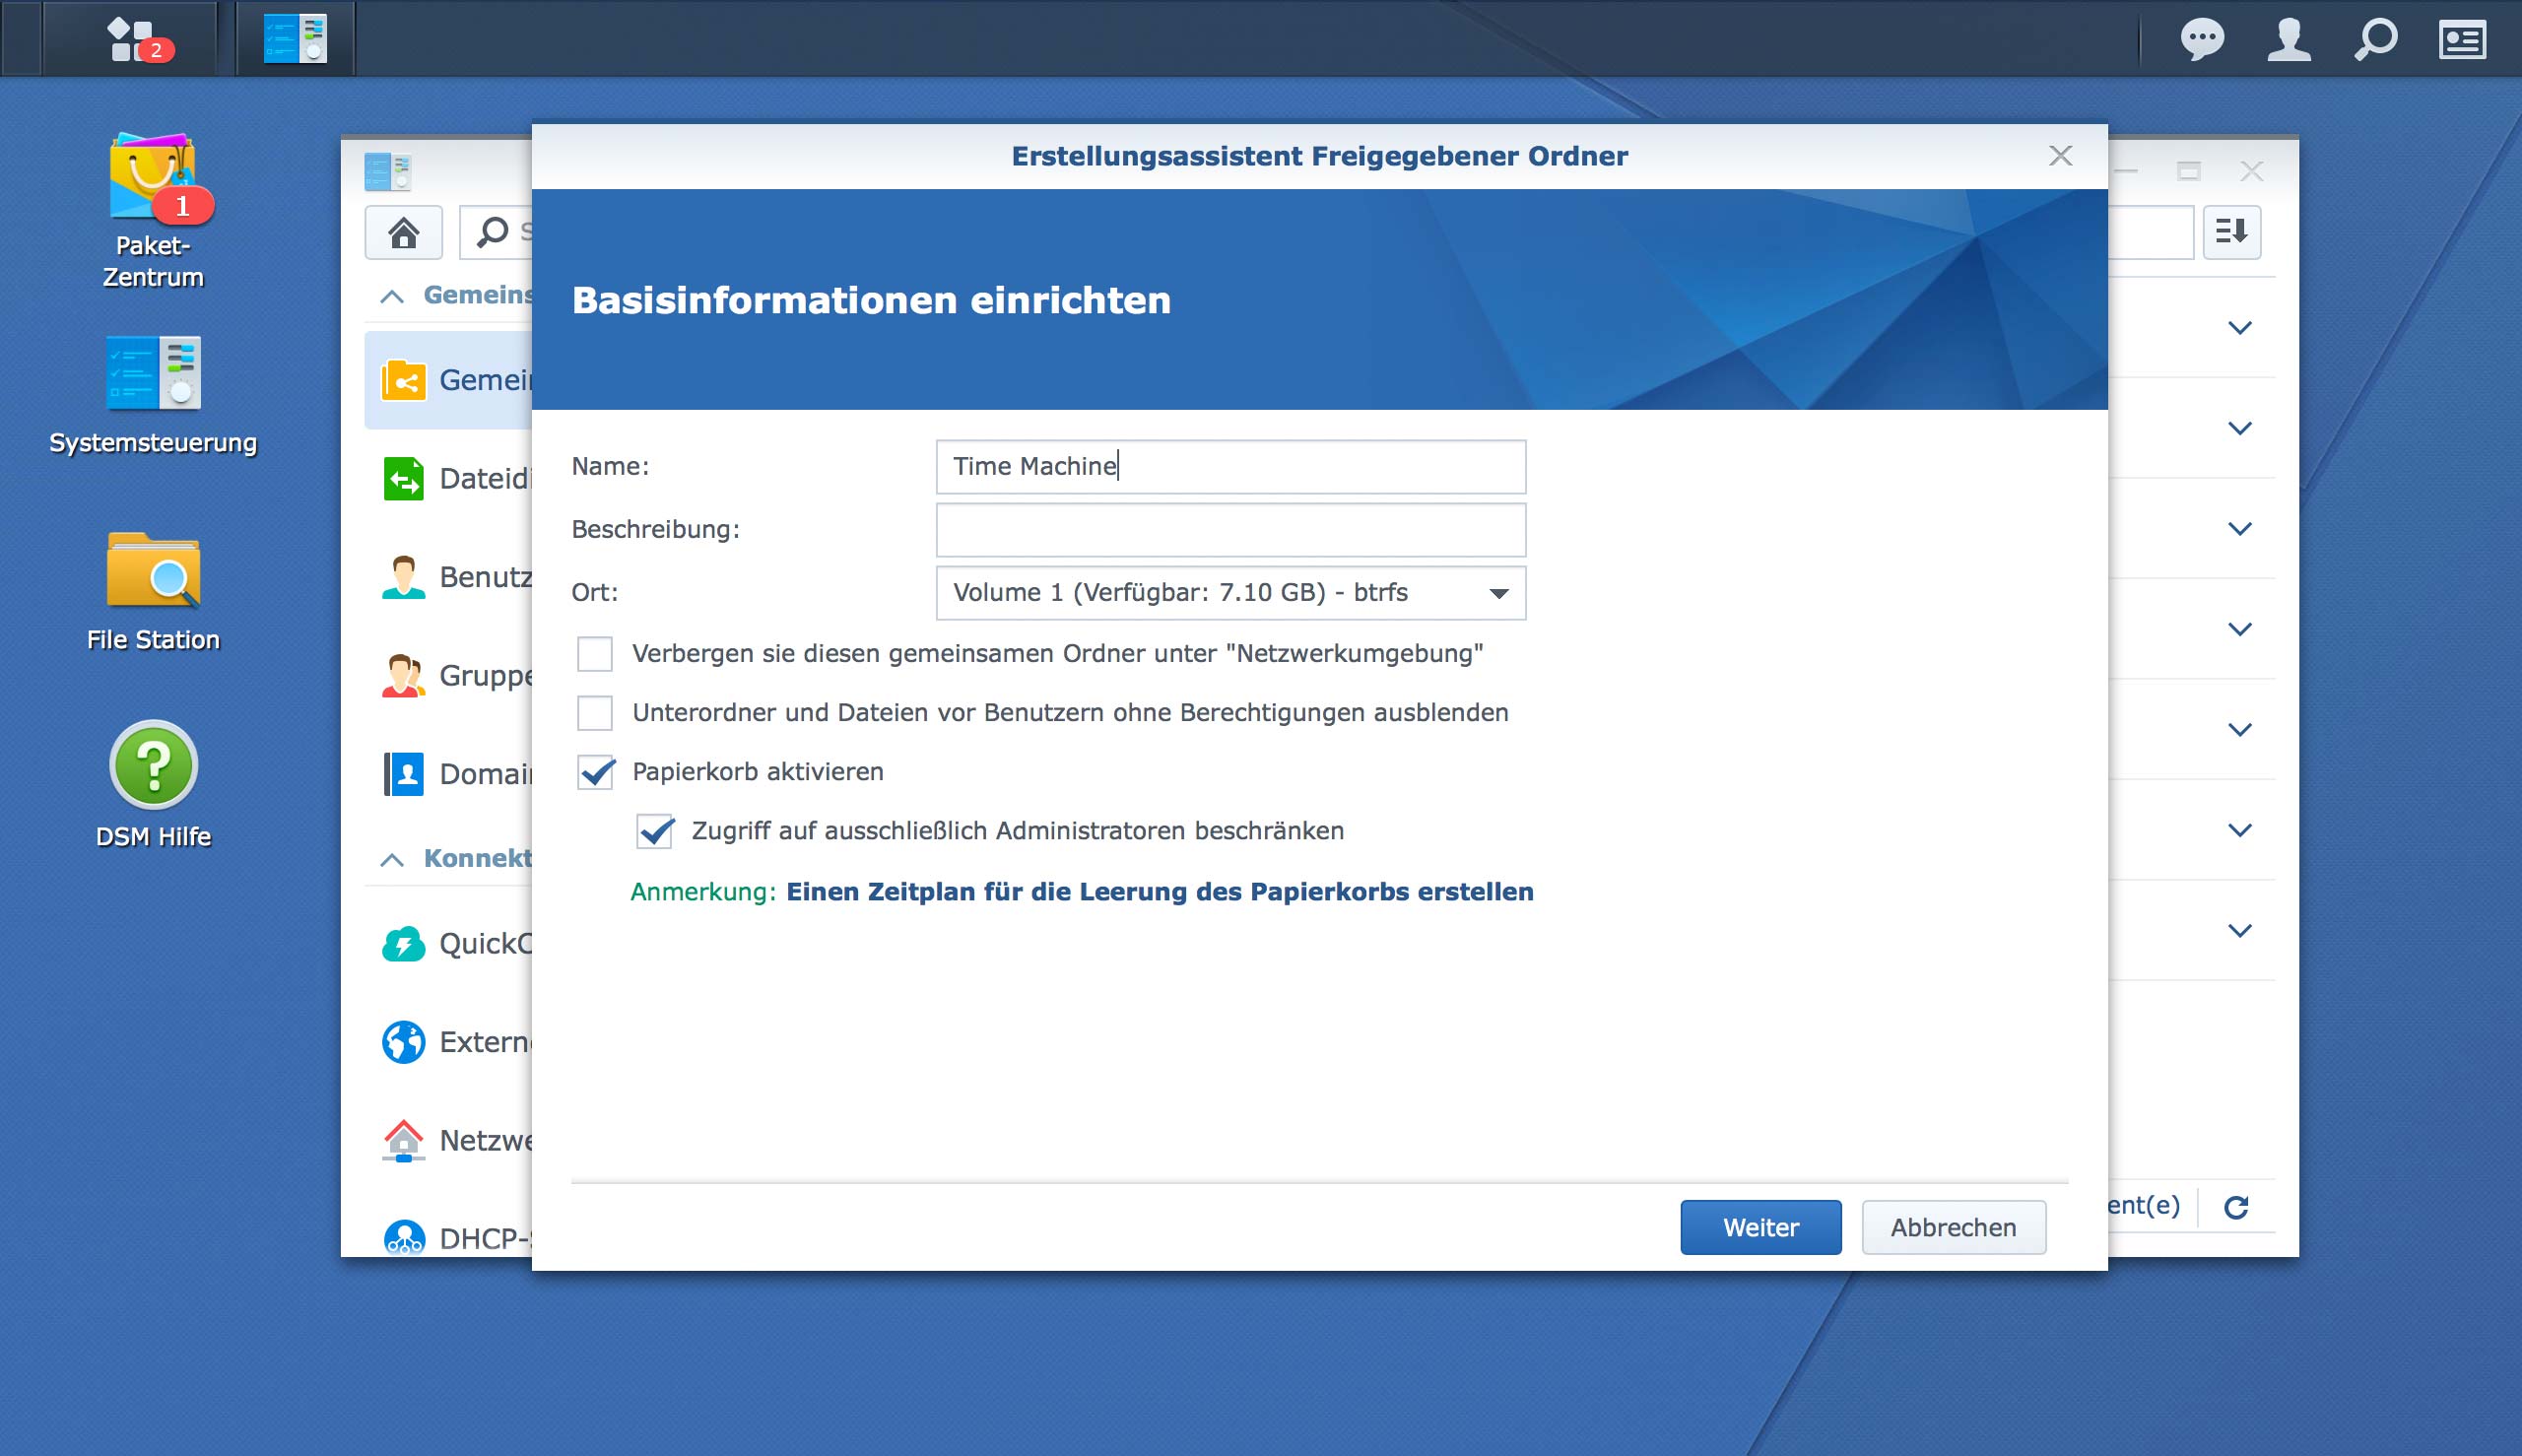The image size is (2522, 1456).
Task: Toggle hiding folder under Netzwerkumgebung
Action: pyautogui.click(x=595, y=654)
